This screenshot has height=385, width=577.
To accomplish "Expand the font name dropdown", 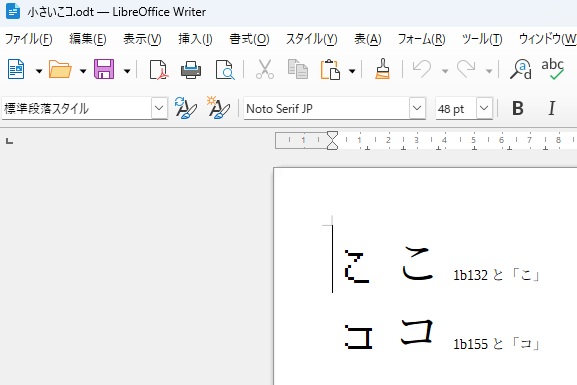I will (x=417, y=108).
